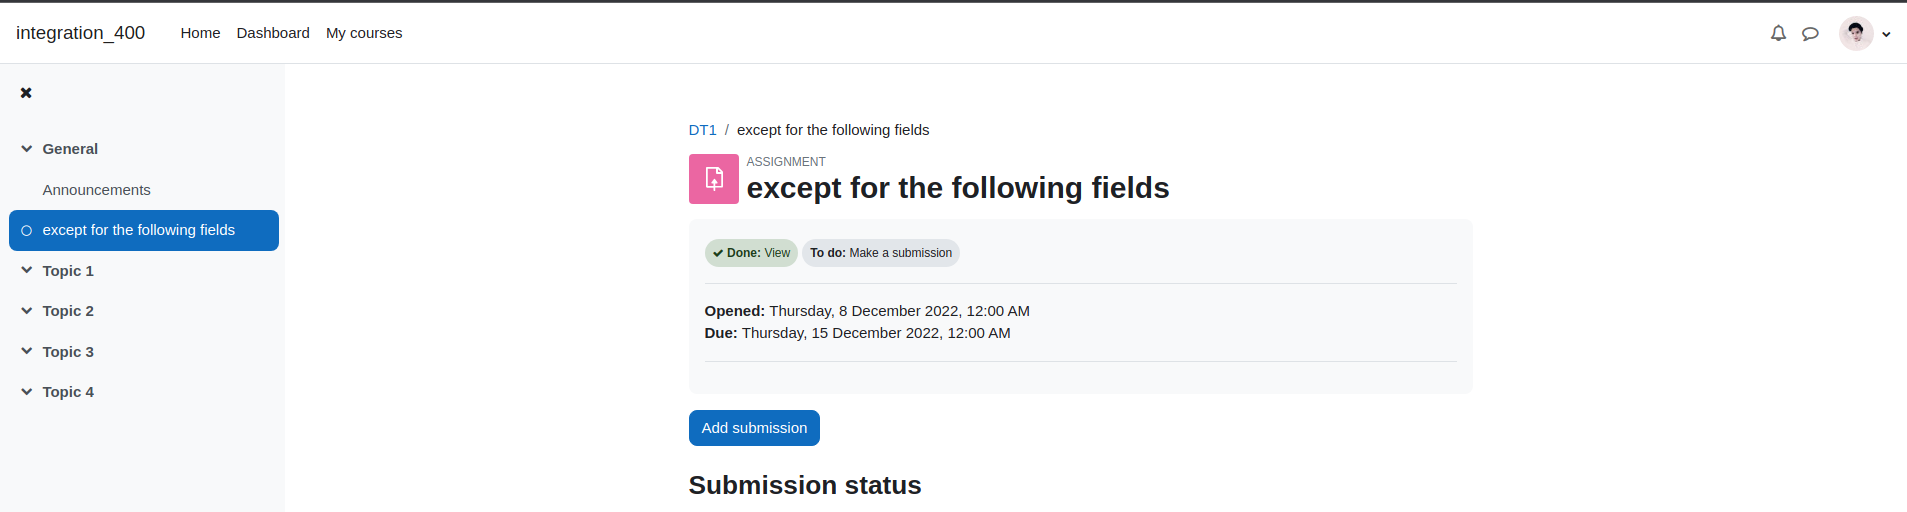This screenshot has width=1907, height=512.
Task: Open My courses in the top navigation
Action: tap(364, 33)
